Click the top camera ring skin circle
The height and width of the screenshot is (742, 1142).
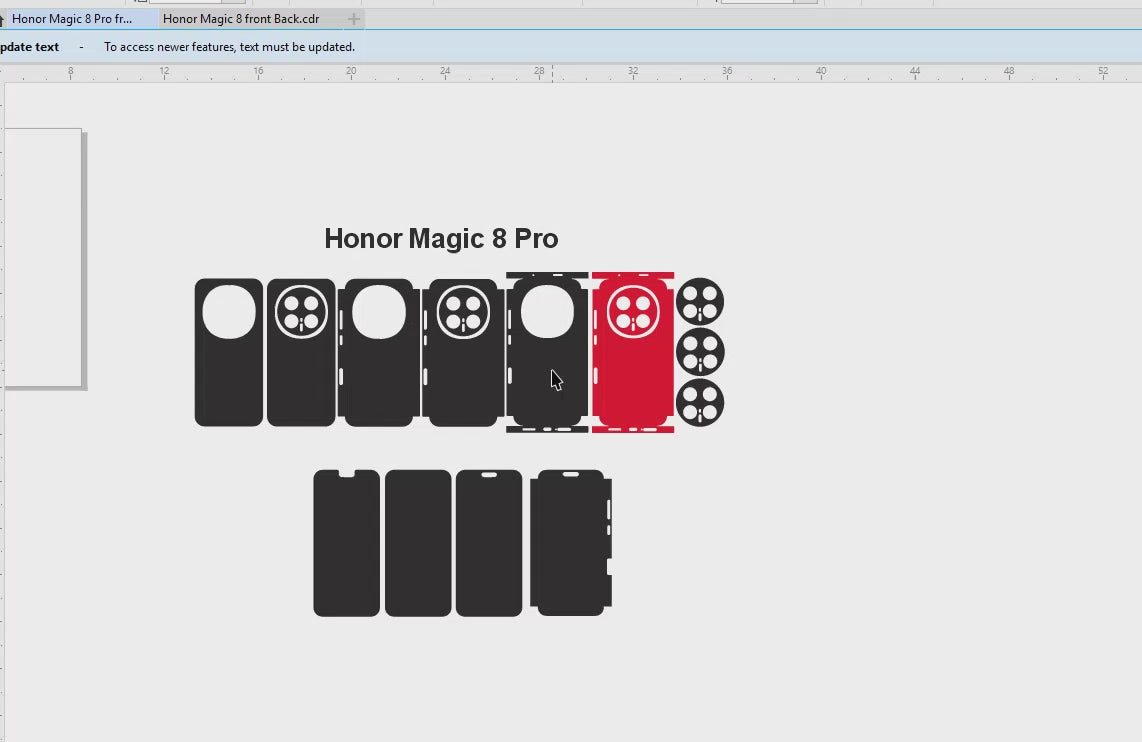tap(700, 301)
